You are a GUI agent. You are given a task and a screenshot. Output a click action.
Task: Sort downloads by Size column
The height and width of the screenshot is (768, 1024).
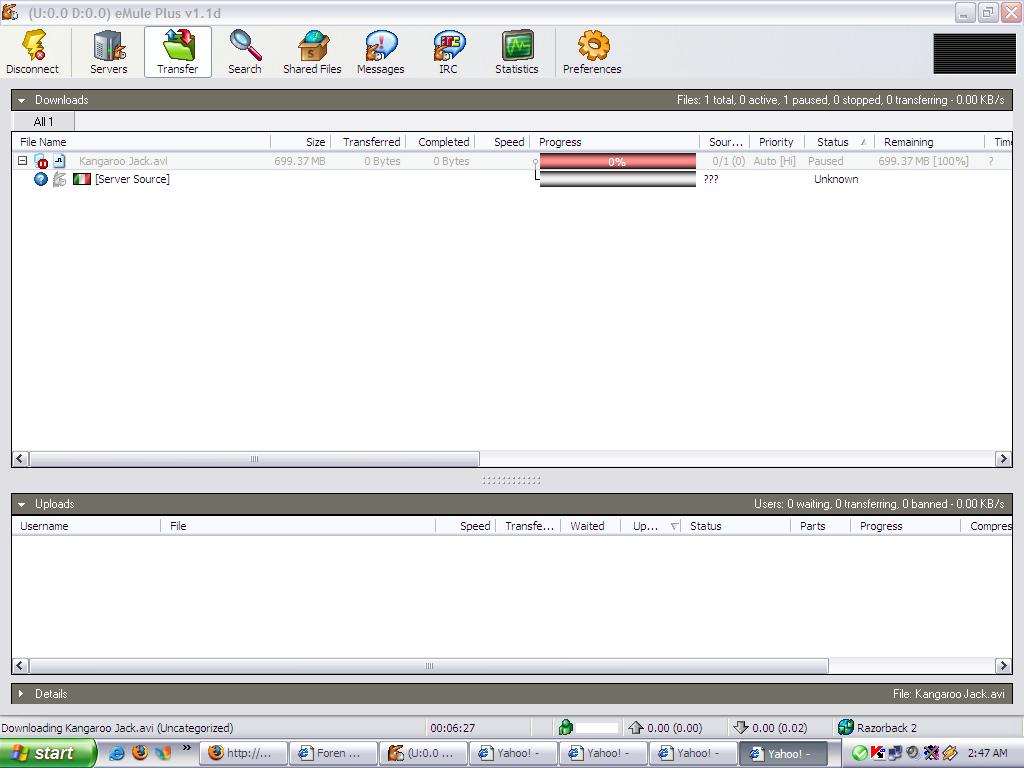pos(301,142)
